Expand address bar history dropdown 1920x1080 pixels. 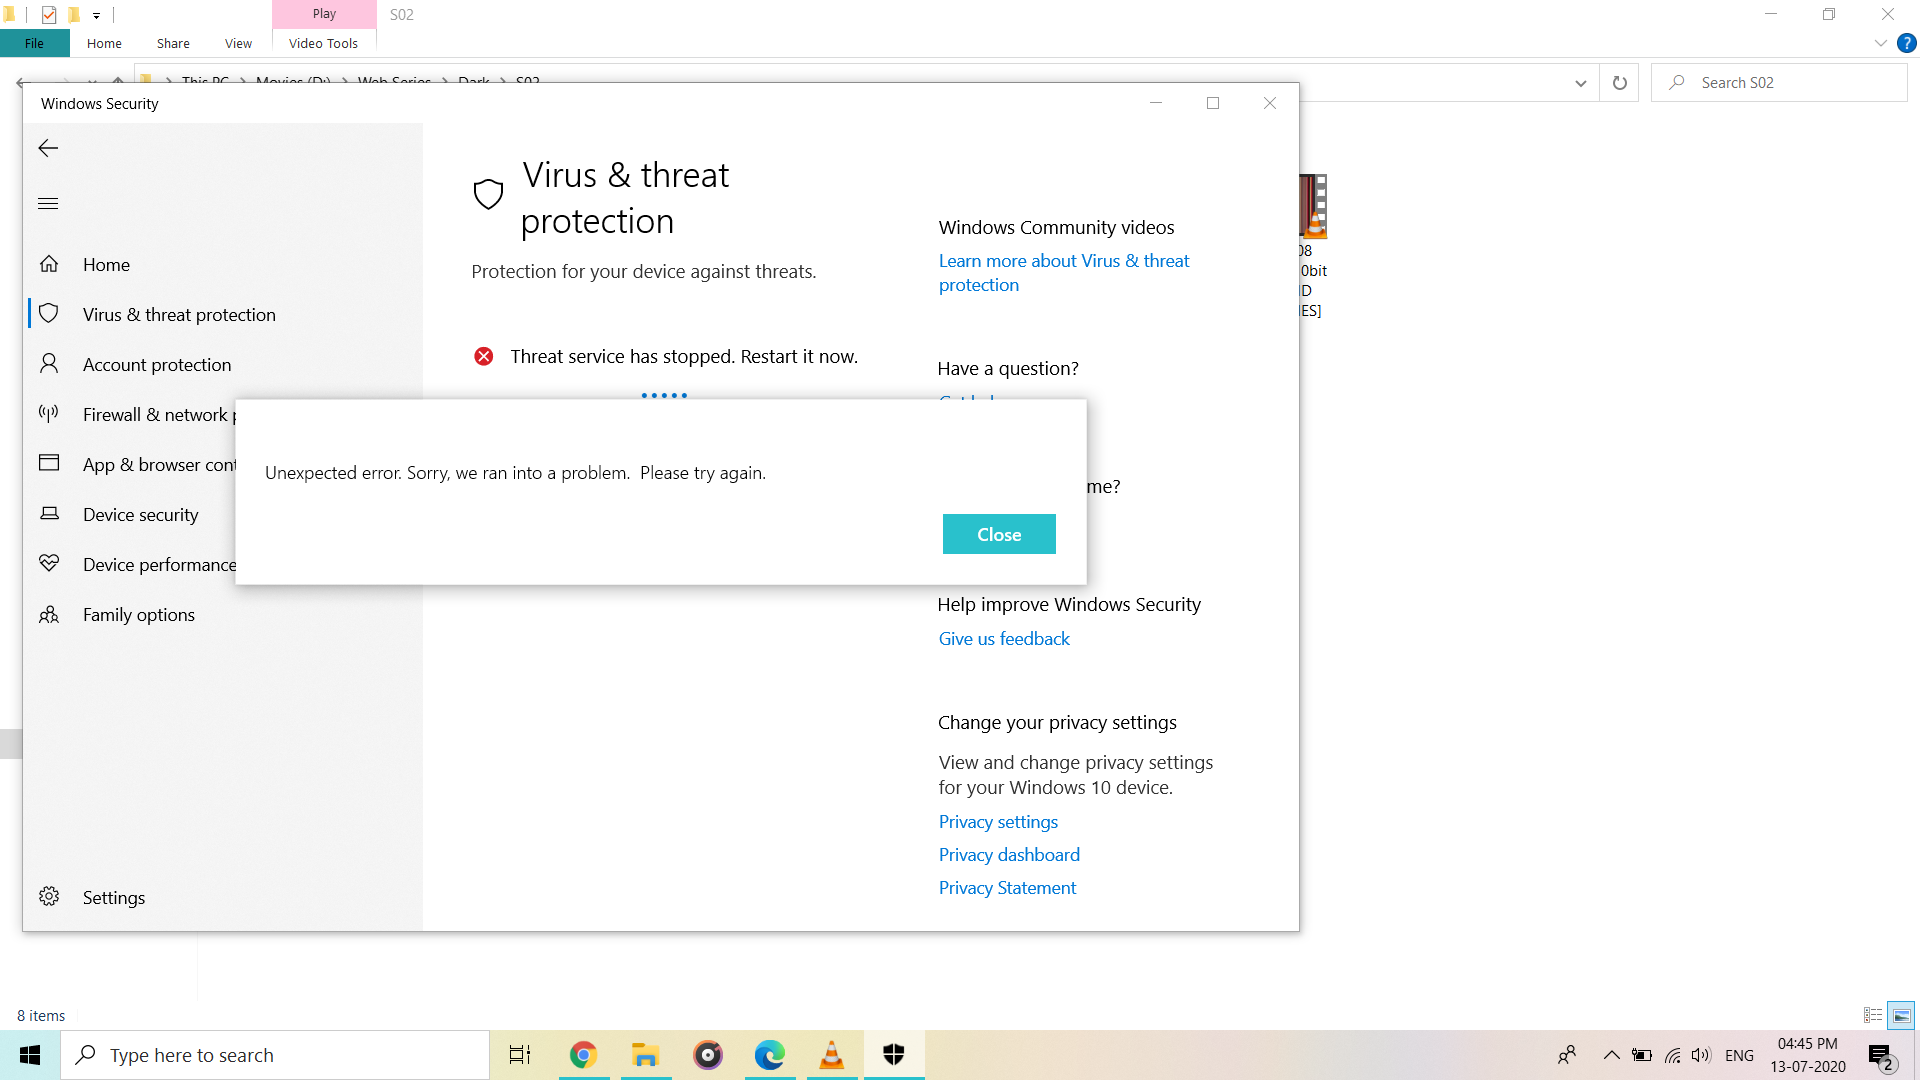[1580, 83]
